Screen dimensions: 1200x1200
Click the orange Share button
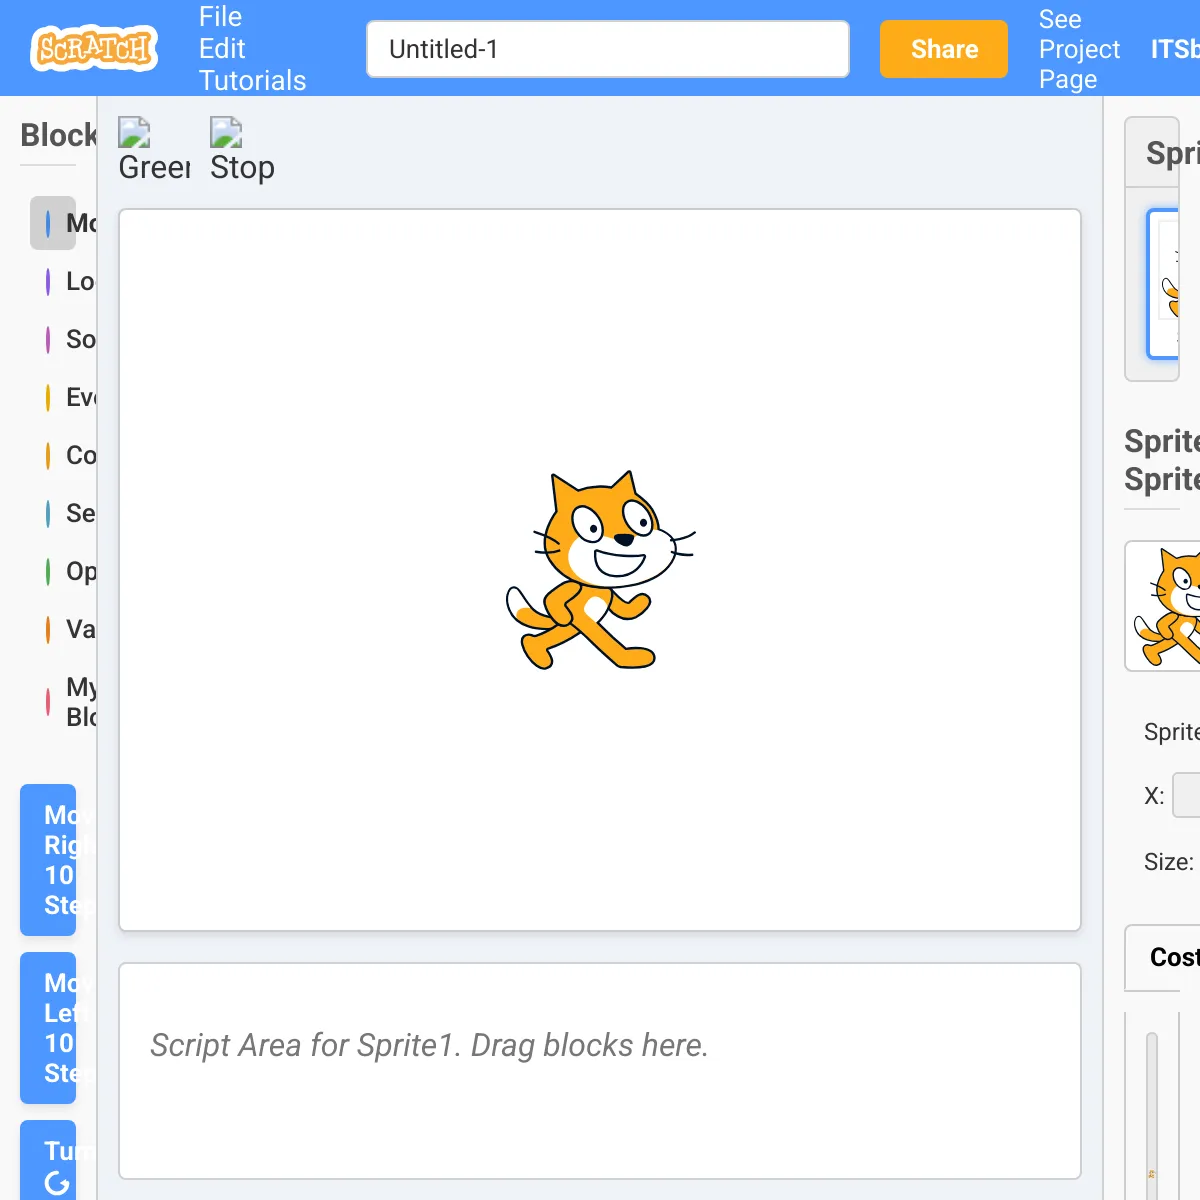point(944,49)
